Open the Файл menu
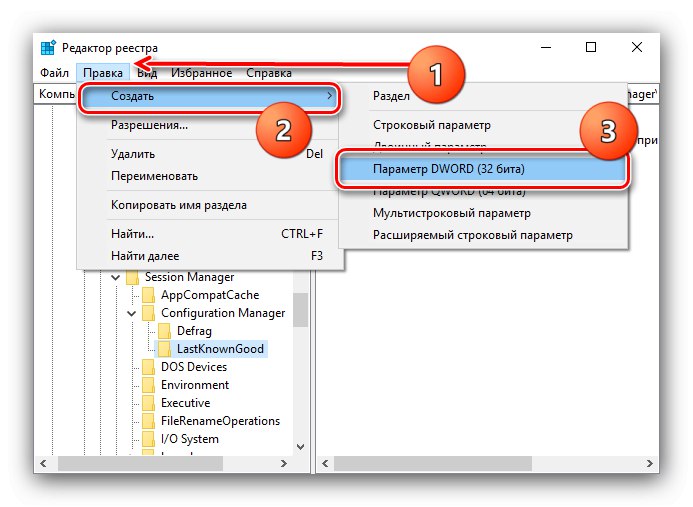The width and height of the screenshot is (693, 507). coord(54,72)
